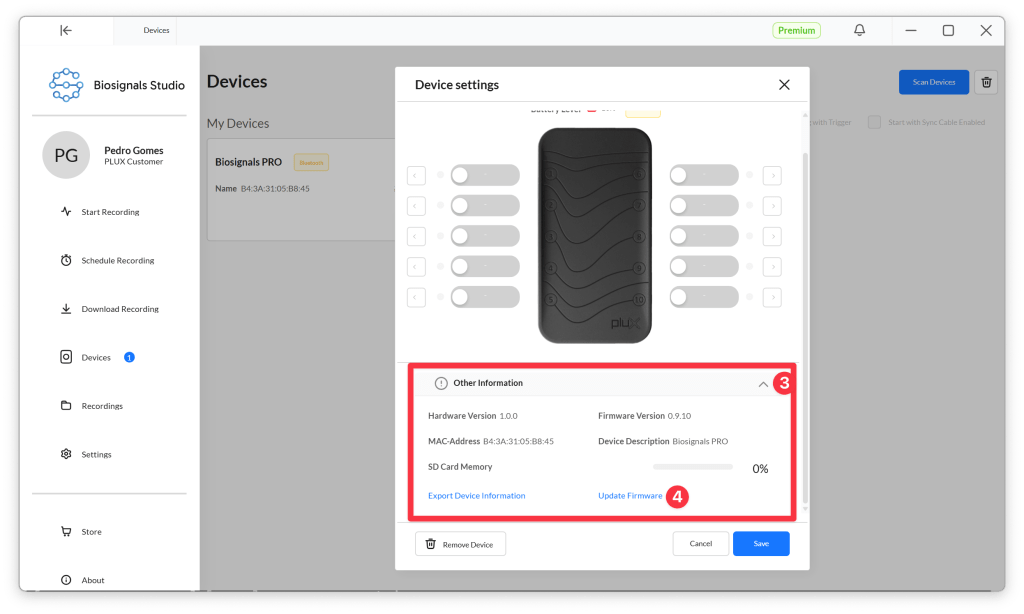Click the Firmware Version 0.9.10 text
Screen dimensions: 1024x614
pos(645,415)
